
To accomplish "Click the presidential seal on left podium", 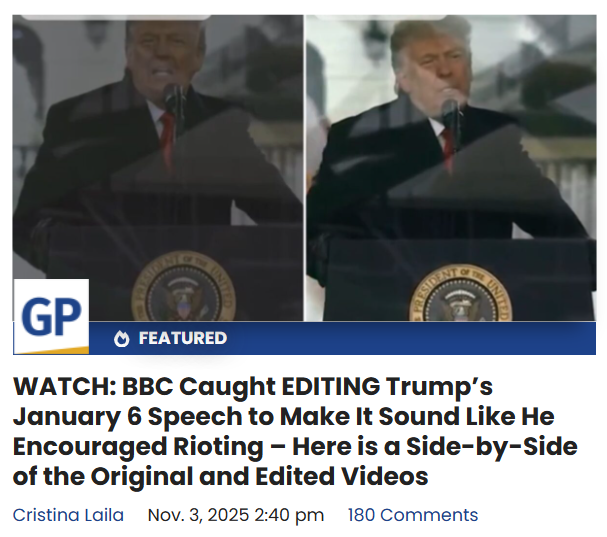I will click(183, 287).
